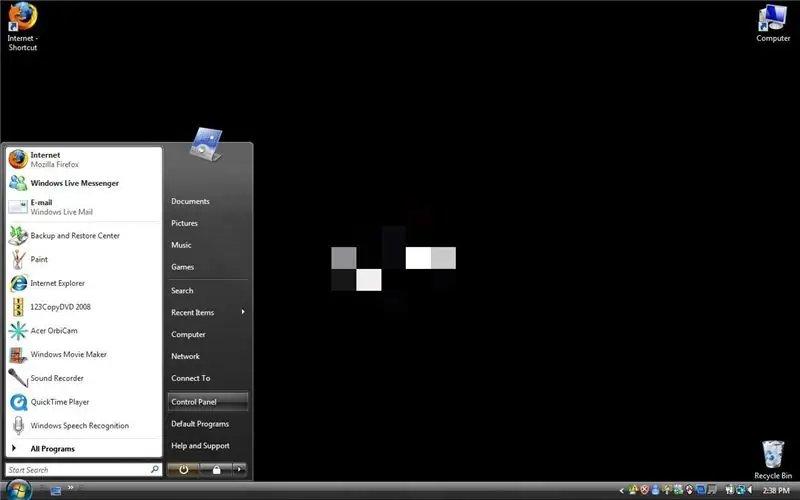
Task: Expand All Programs list
Action: click(84, 448)
